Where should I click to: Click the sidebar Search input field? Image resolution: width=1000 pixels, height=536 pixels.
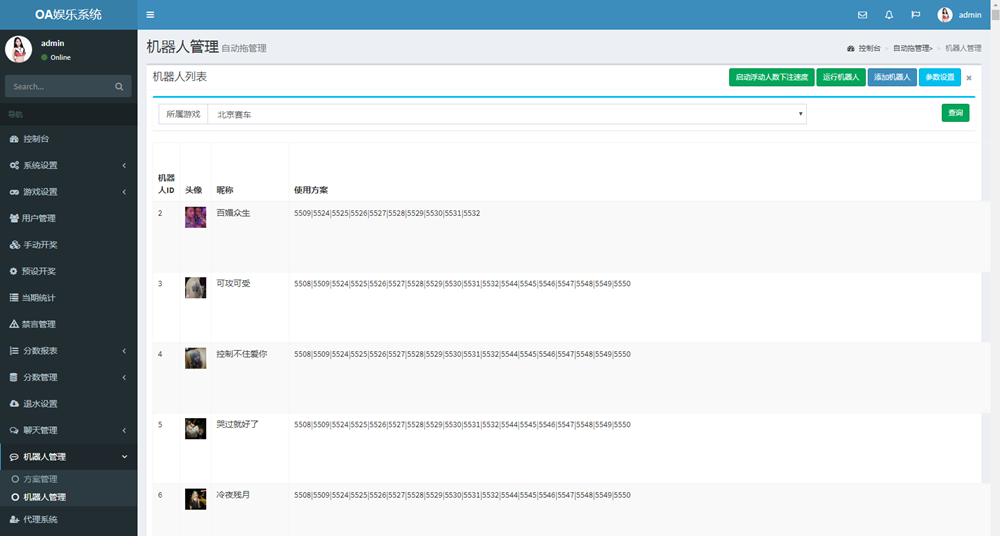pos(58,87)
